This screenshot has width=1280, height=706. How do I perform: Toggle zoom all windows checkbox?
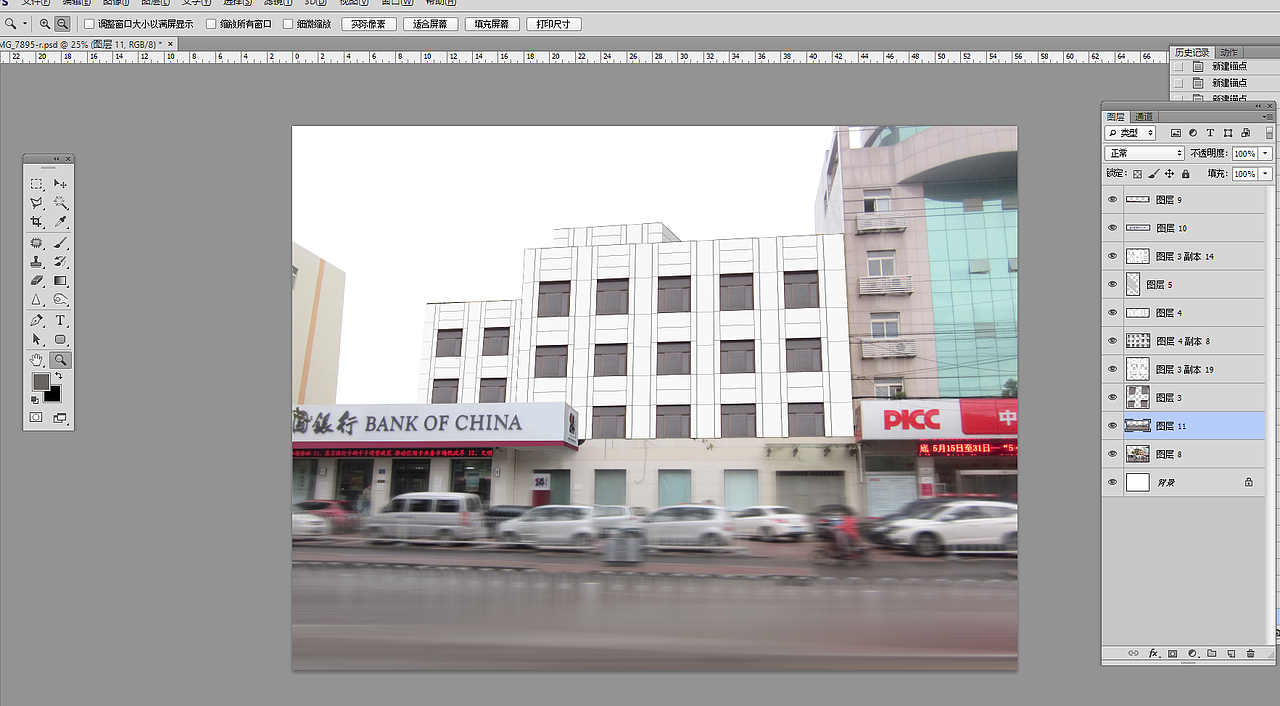(211, 24)
